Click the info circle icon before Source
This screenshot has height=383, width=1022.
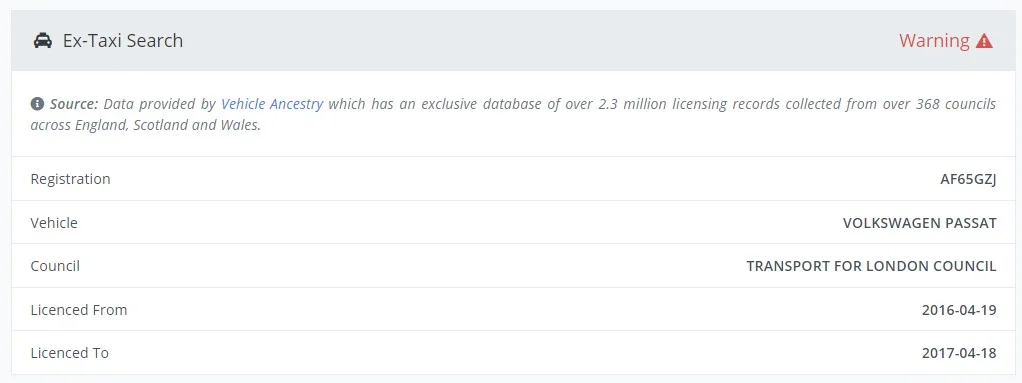37,104
